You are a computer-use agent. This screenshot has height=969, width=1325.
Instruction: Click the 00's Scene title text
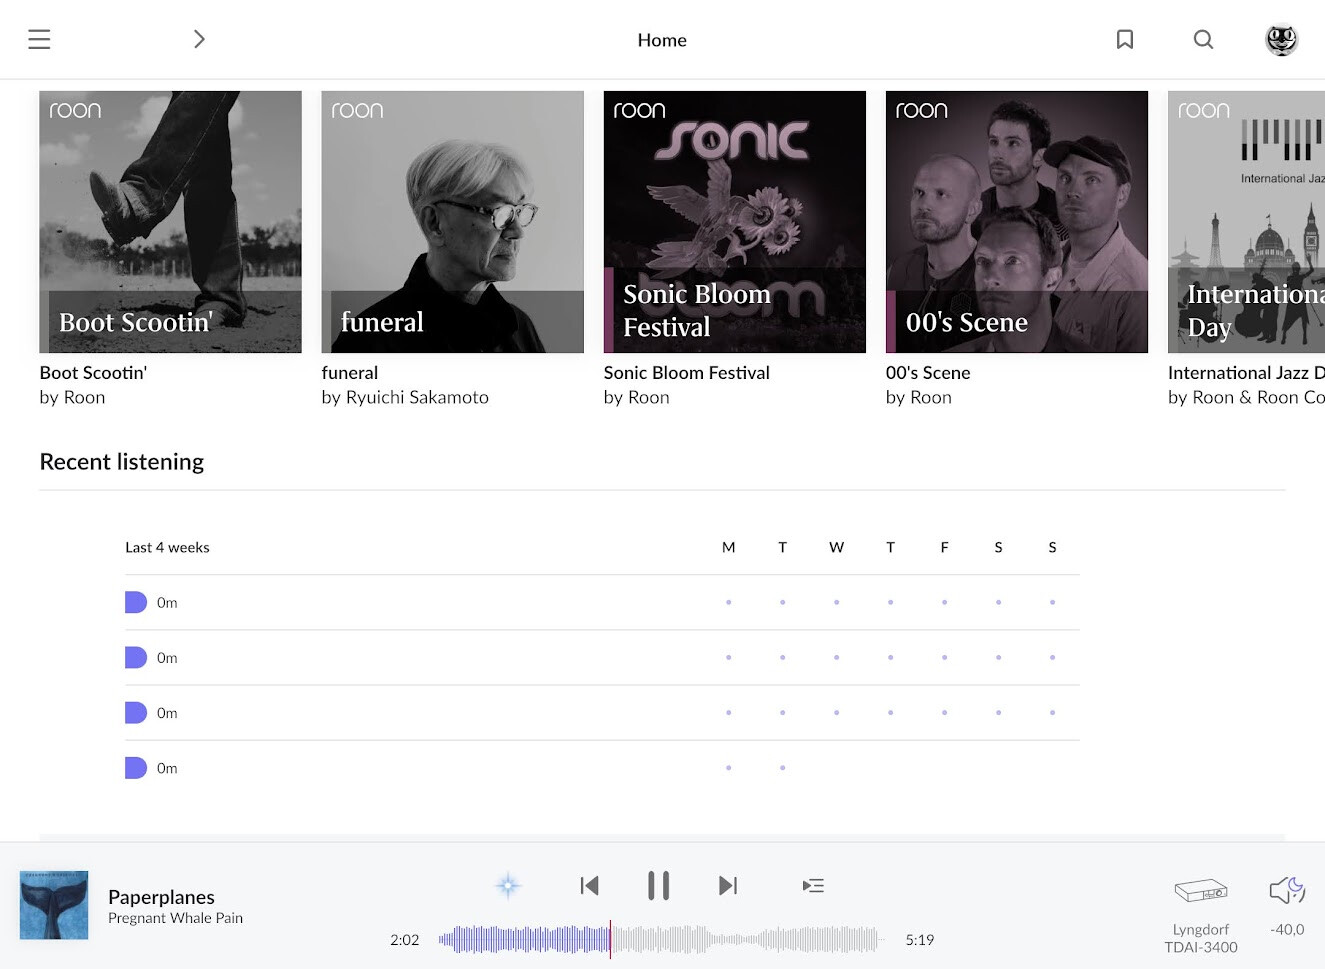tap(928, 373)
